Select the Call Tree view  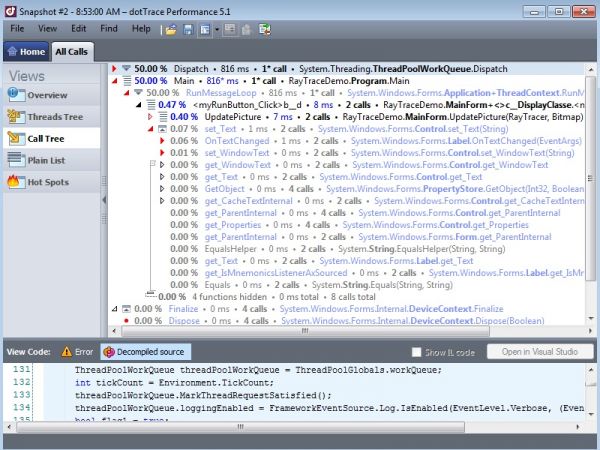(47, 139)
